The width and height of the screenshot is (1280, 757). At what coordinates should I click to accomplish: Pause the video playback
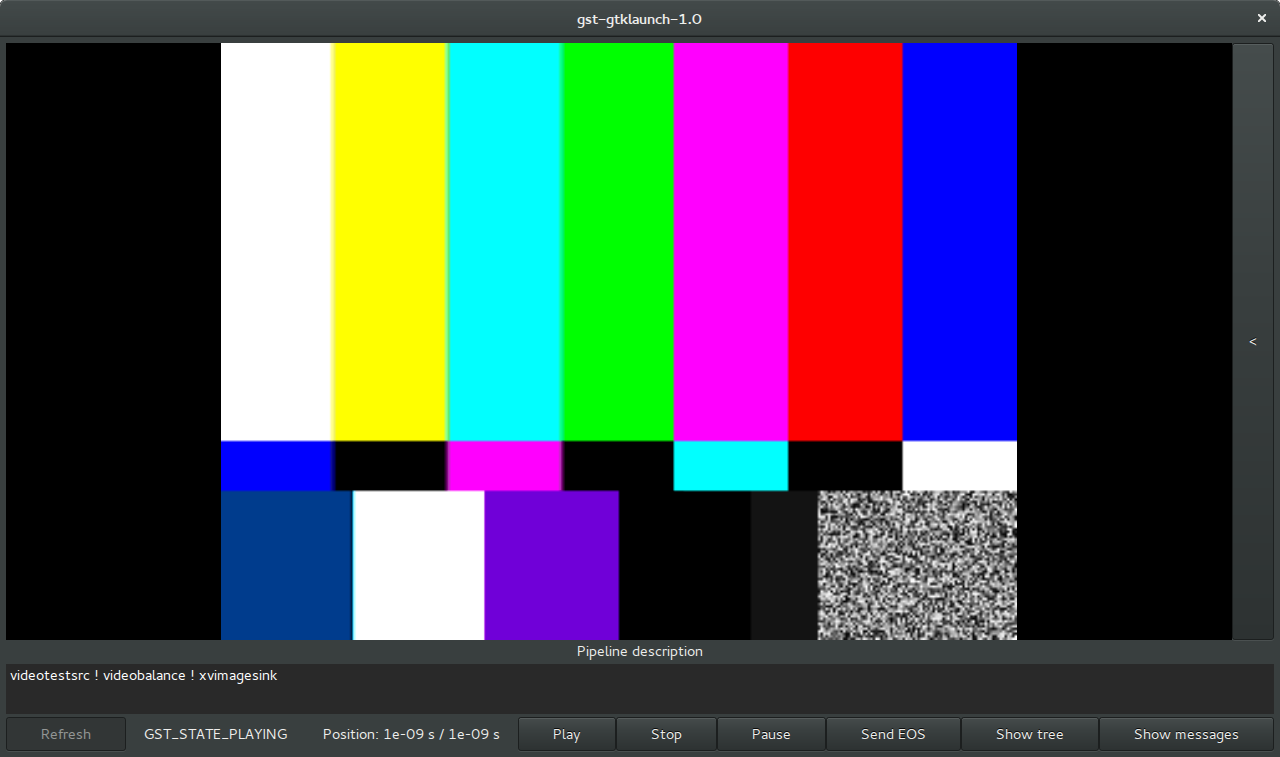(x=771, y=733)
